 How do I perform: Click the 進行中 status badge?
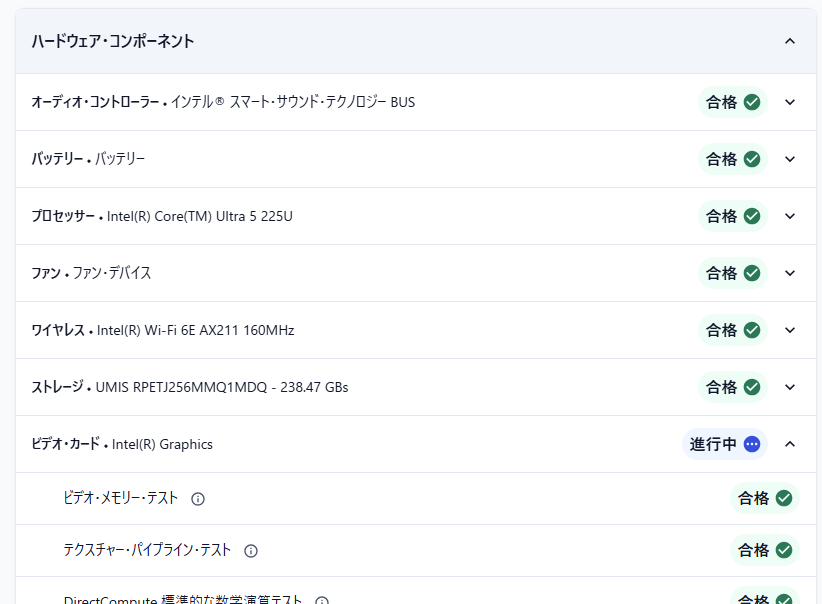pos(724,444)
